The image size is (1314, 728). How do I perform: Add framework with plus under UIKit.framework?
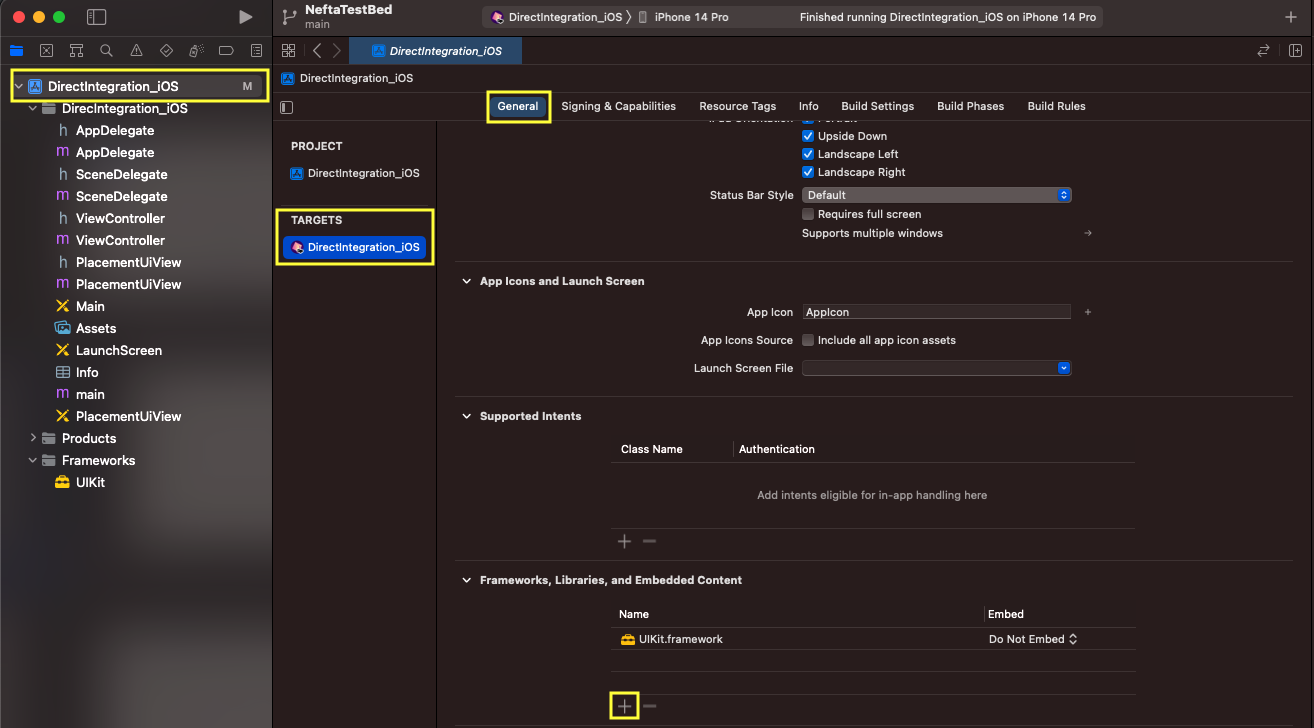pyautogui.click(x=624, y=706)
